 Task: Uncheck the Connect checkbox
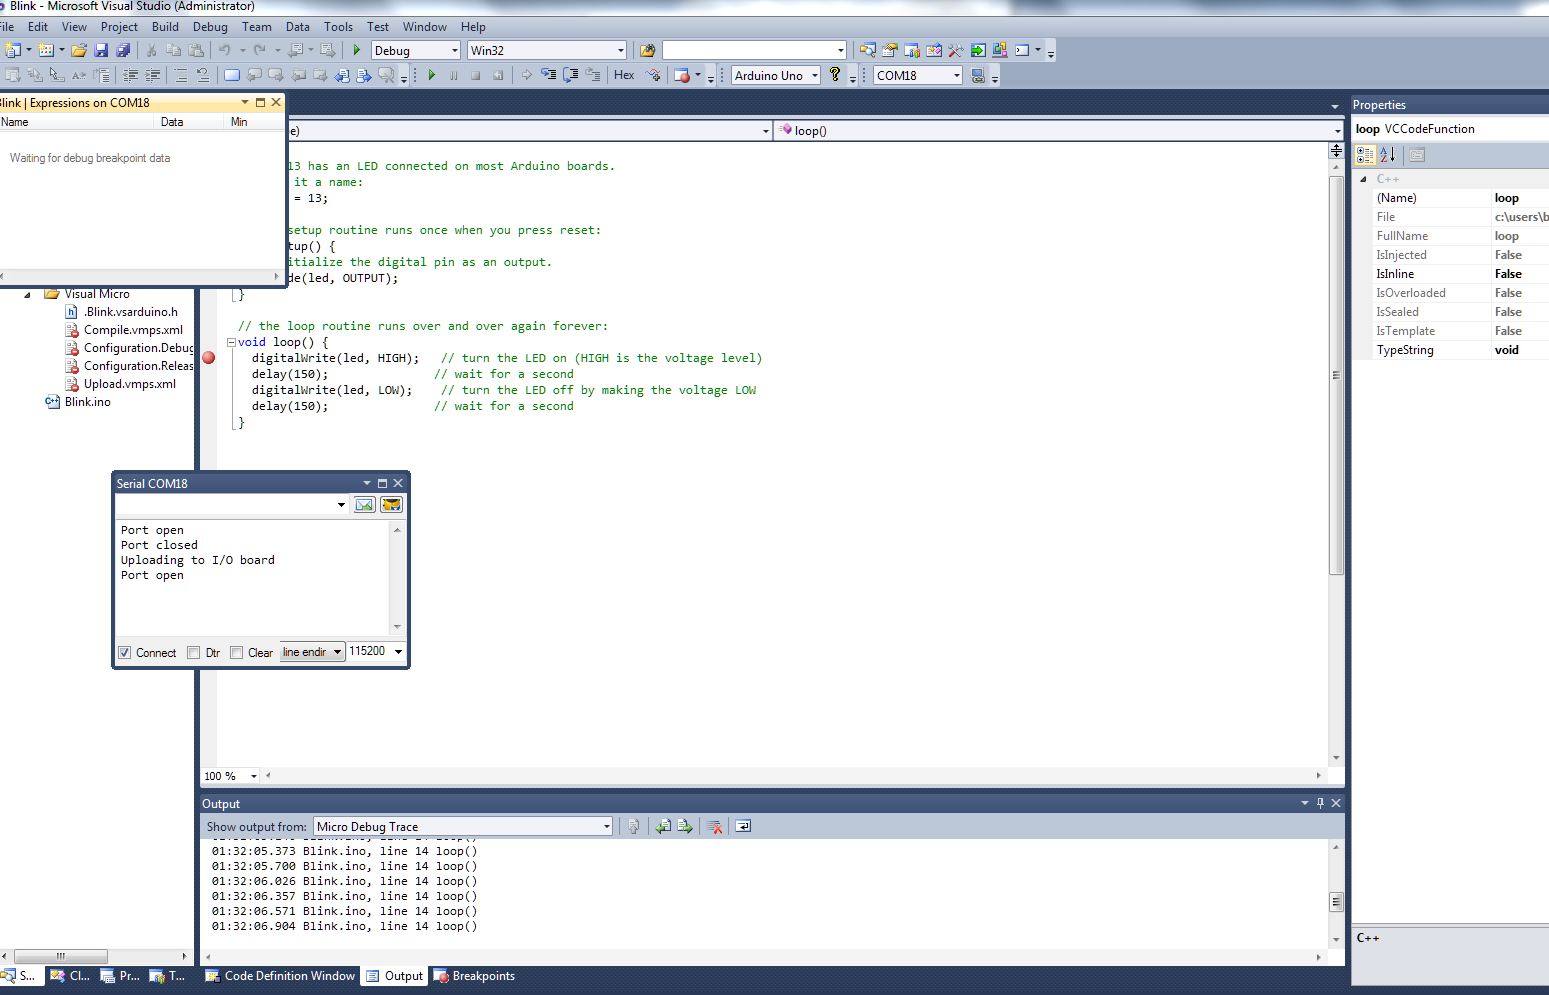(125, 653)
